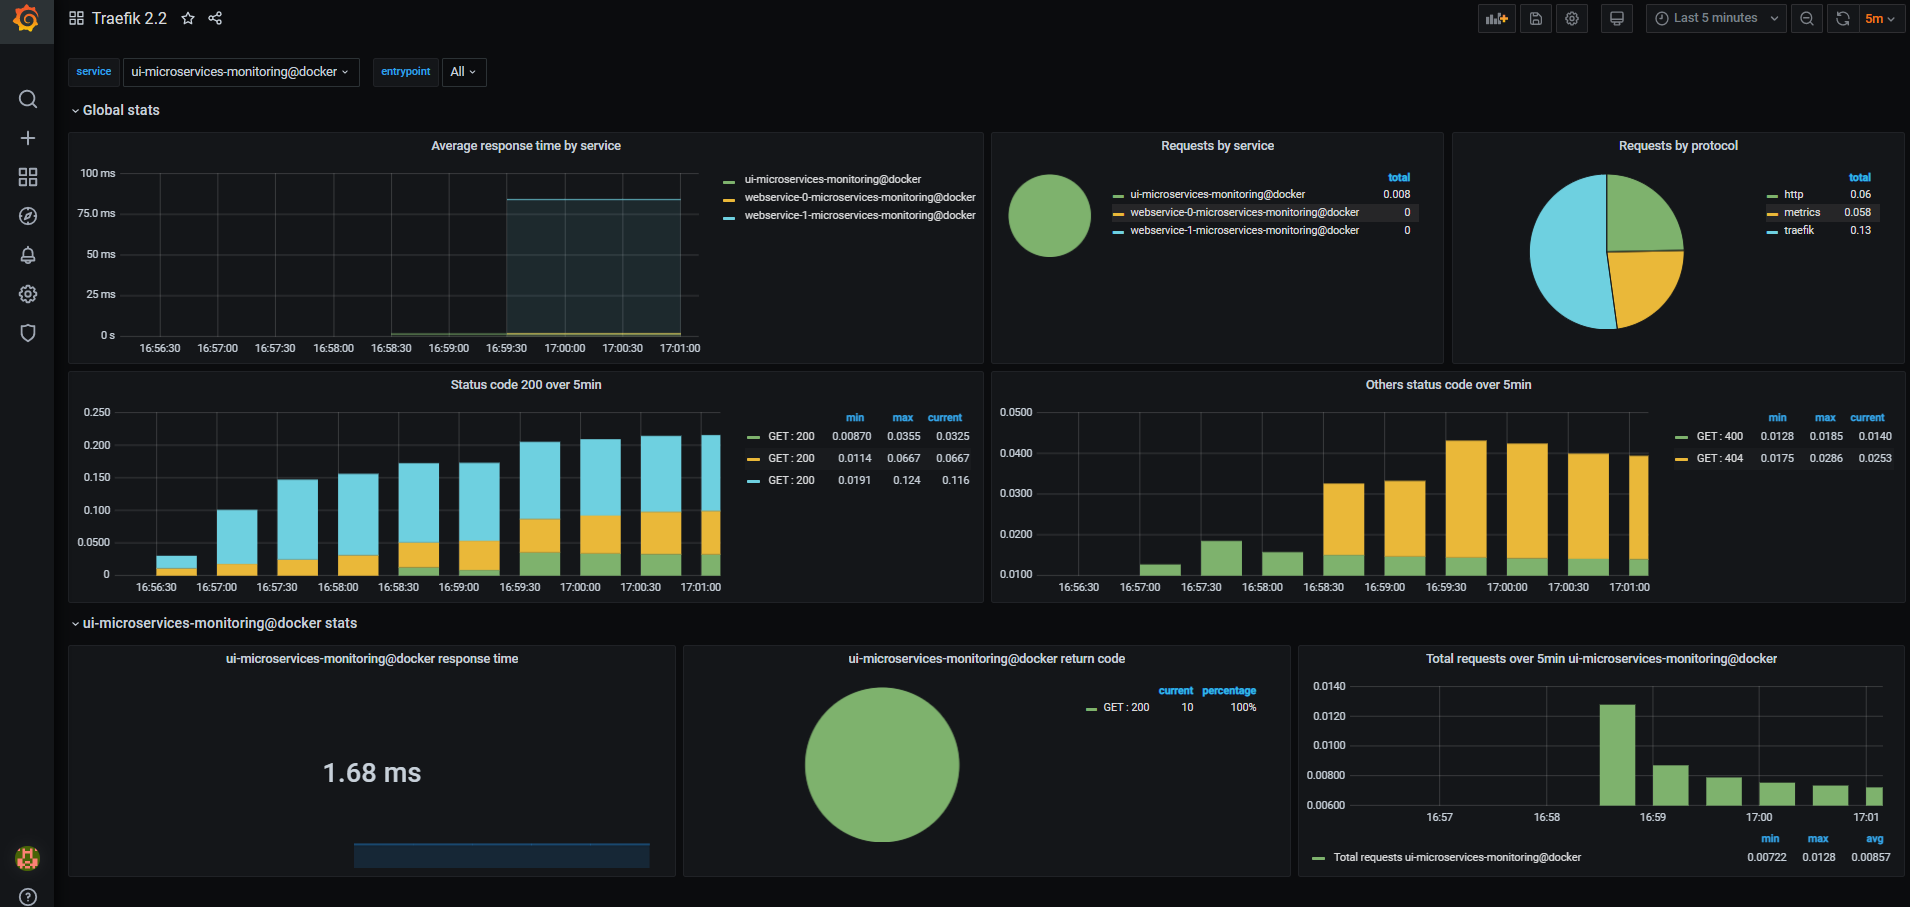
Task: Open the Last 5 minutes time picker
Action: pyautogui.click(x=1716, y=18)
